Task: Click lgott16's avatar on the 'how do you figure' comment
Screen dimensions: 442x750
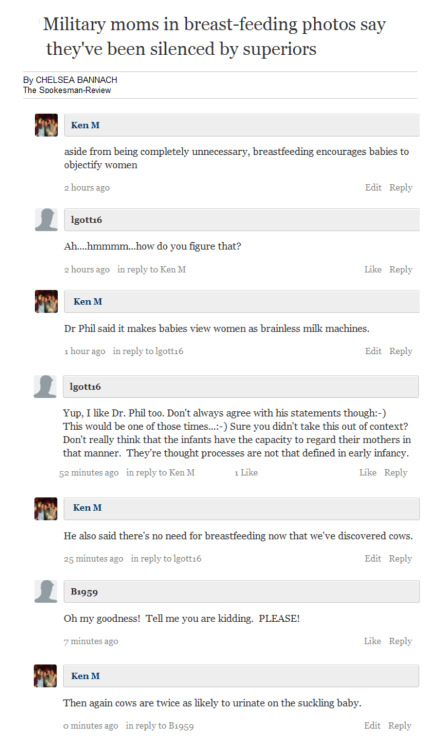Action: pos(46,220)
